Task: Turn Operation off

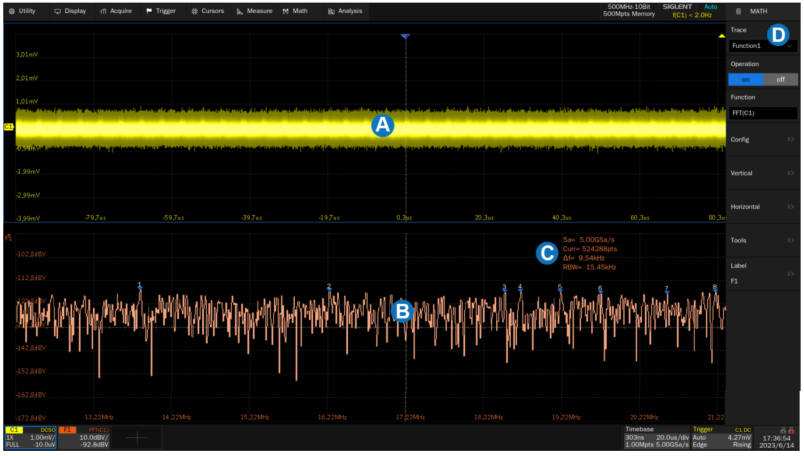Action: pyautogui.click(x=780, y=79)
